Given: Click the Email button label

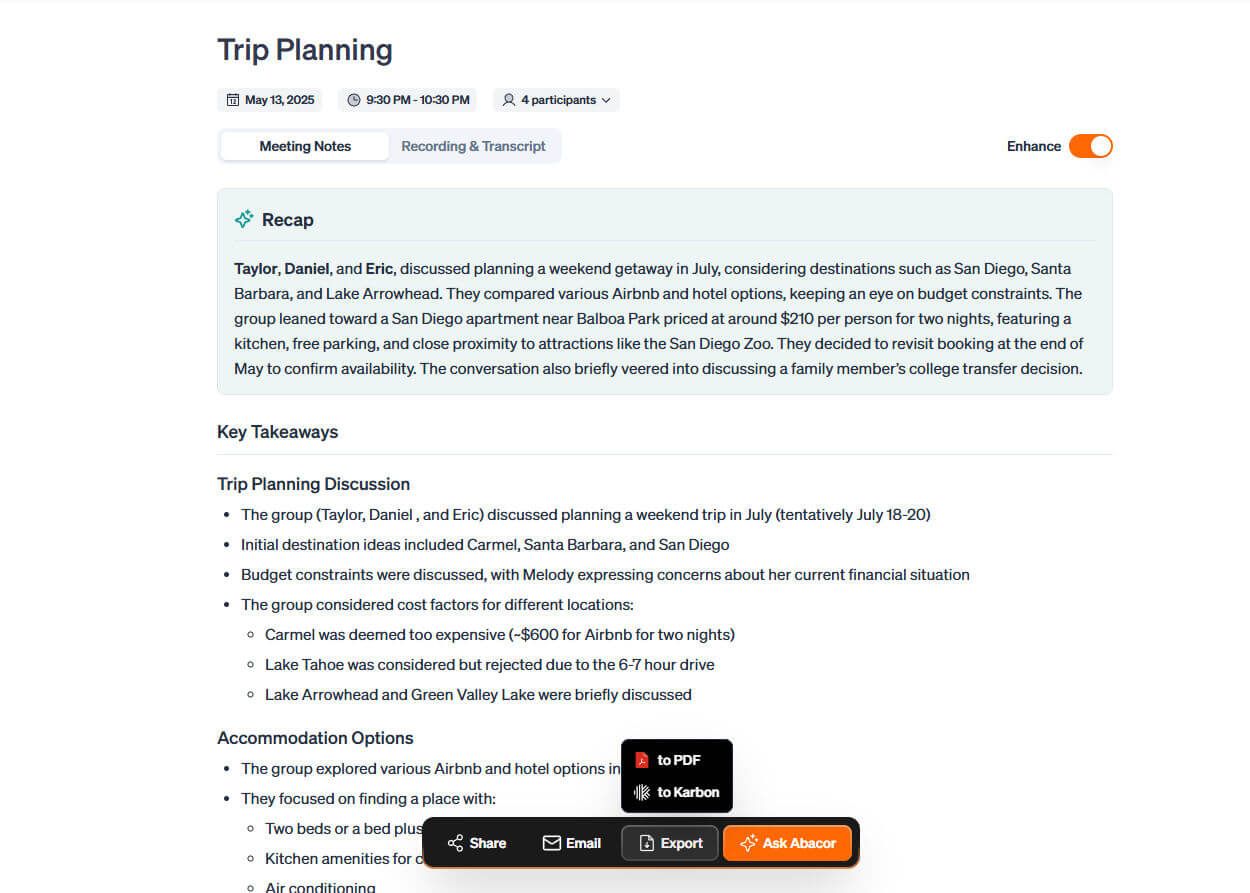Looking at the screenshot, I should 583,843.
